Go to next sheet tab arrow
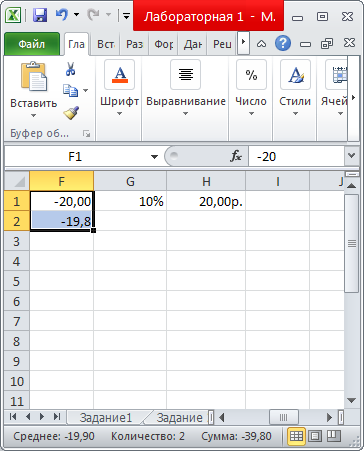The height and width of the screenshot is (451, 364). click(42, 417)
